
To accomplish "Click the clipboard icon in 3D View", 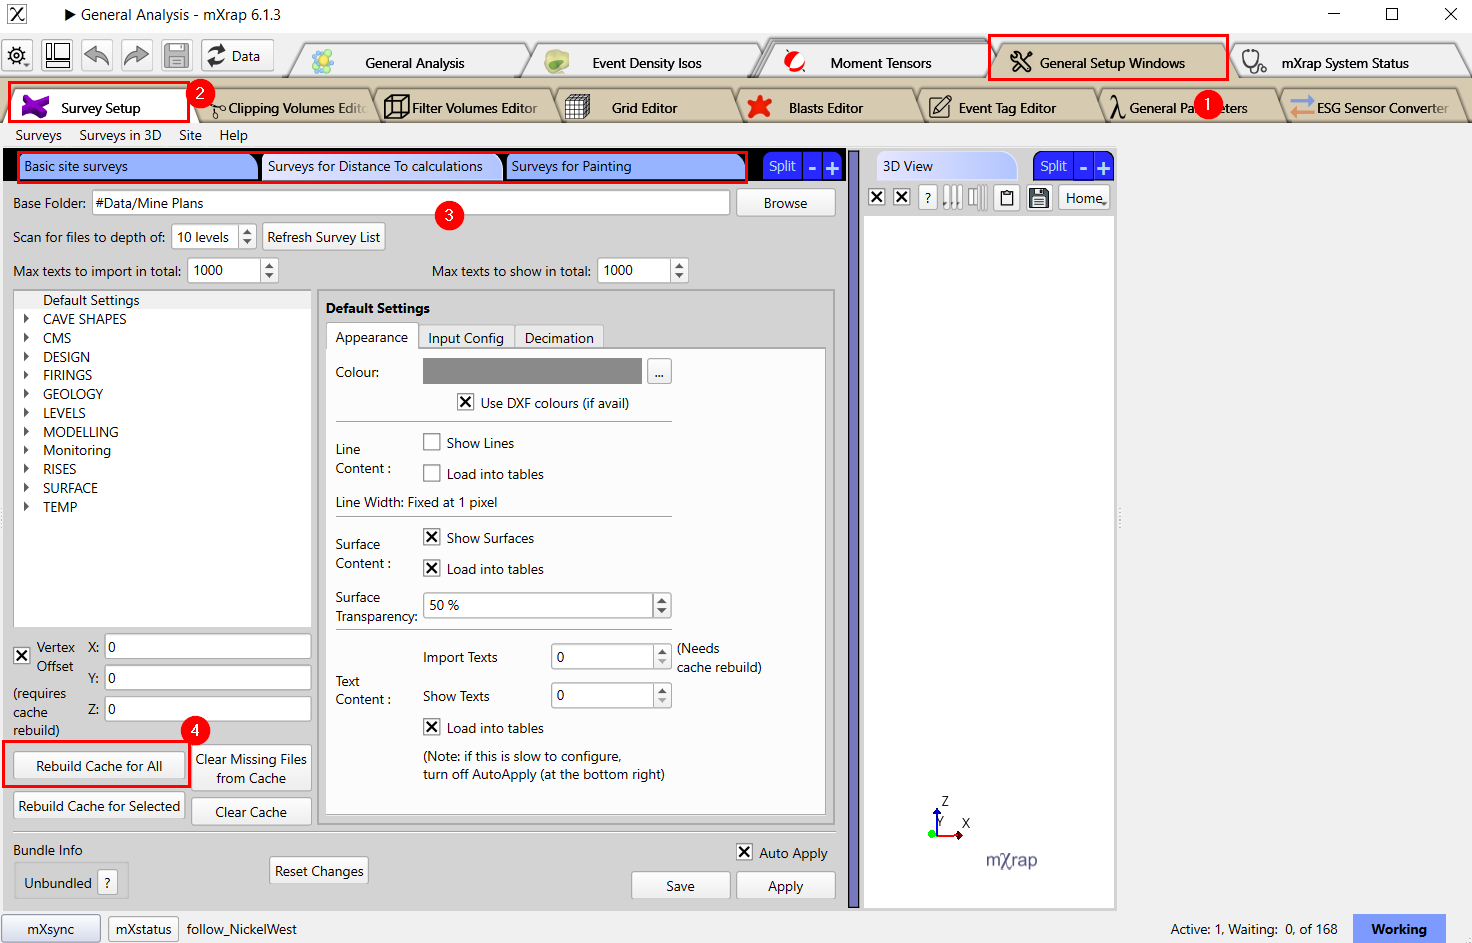I will pos(1007,198).
